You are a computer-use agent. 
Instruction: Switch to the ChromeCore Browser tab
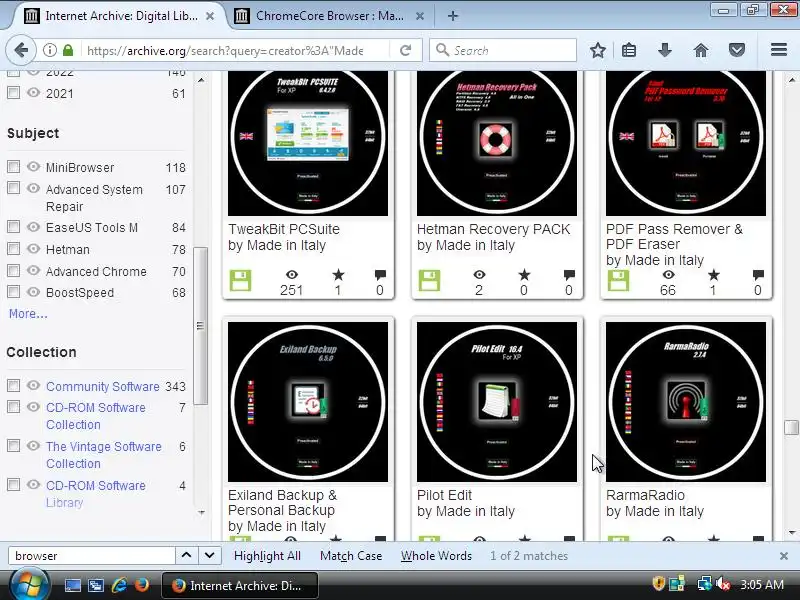point(329,16)
